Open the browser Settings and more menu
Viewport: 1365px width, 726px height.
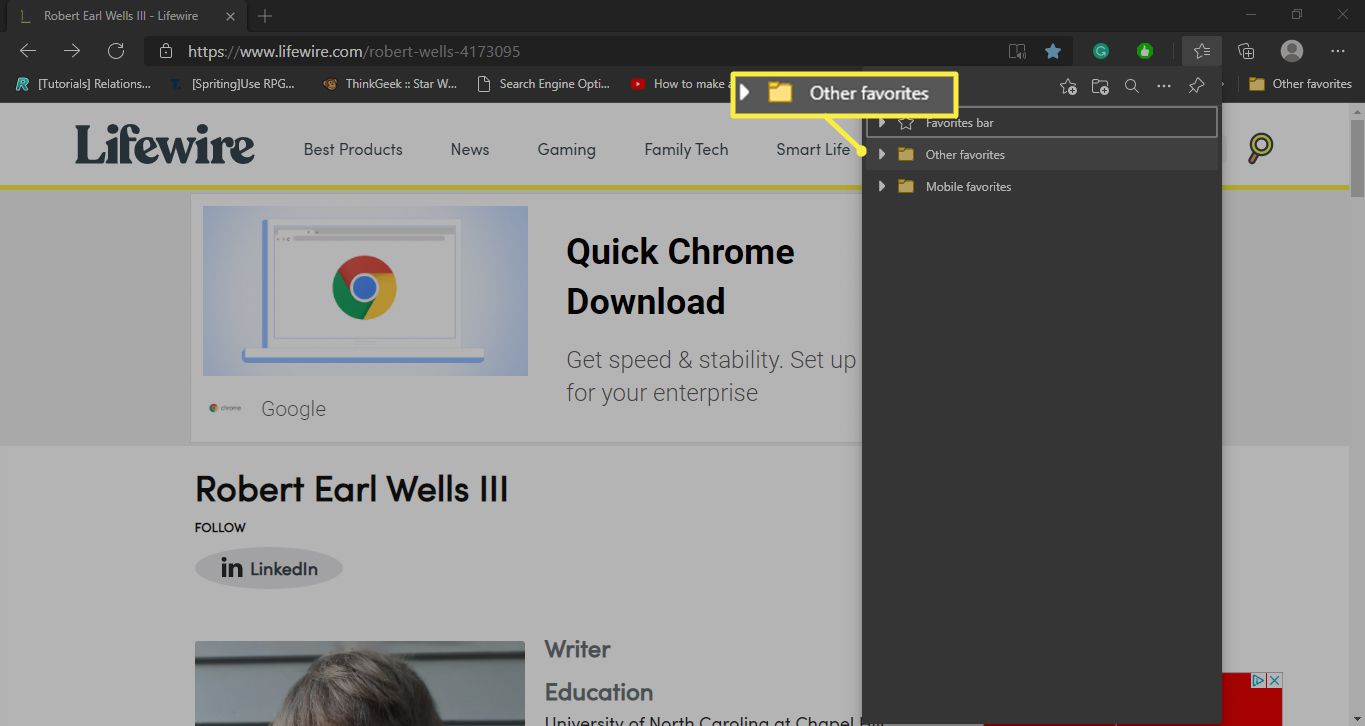[1338, 51]
